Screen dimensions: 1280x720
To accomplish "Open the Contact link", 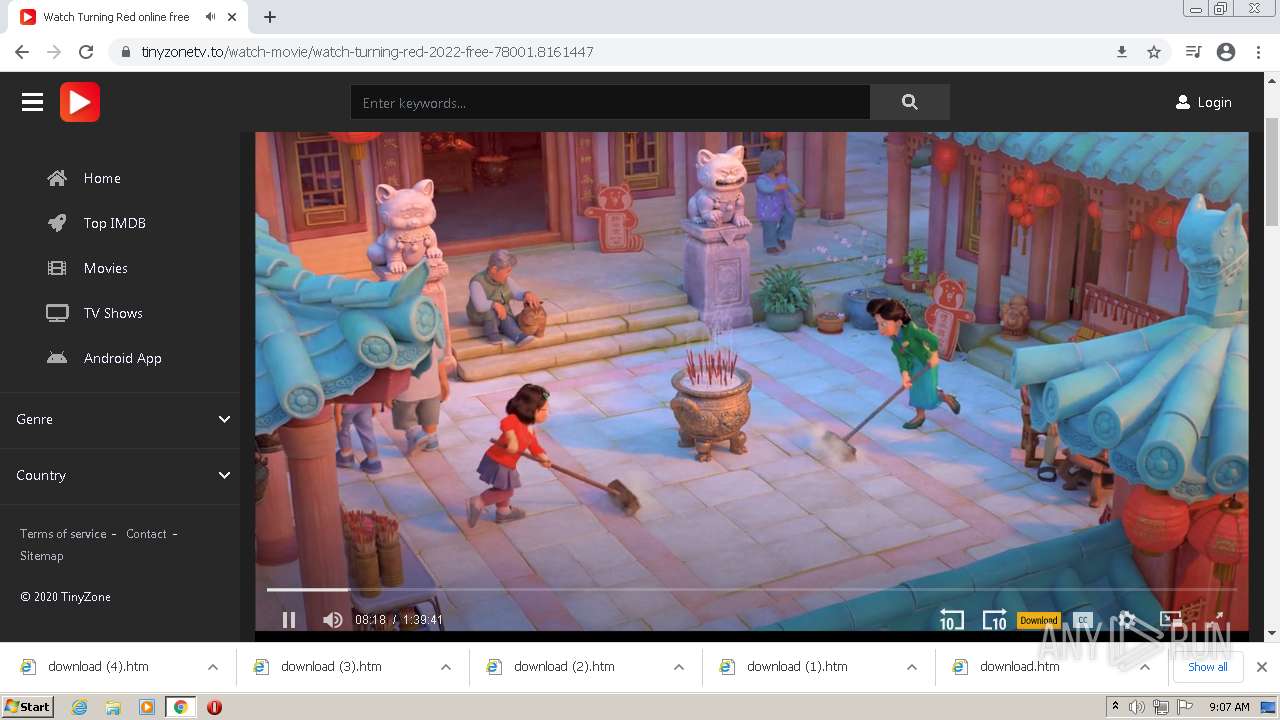I will (x=146, y=534).
